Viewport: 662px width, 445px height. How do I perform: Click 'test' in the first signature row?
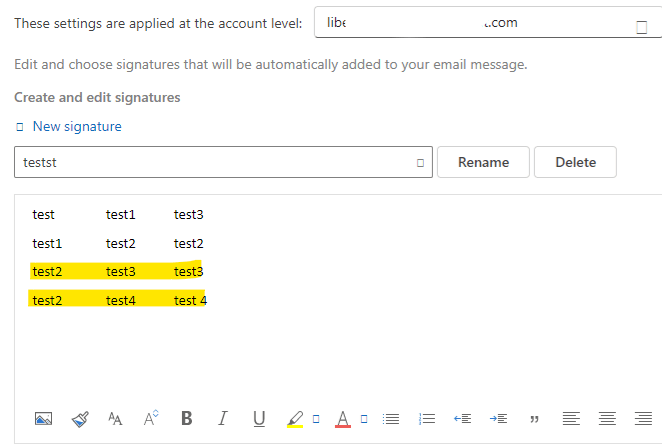[x=43, y=214]
